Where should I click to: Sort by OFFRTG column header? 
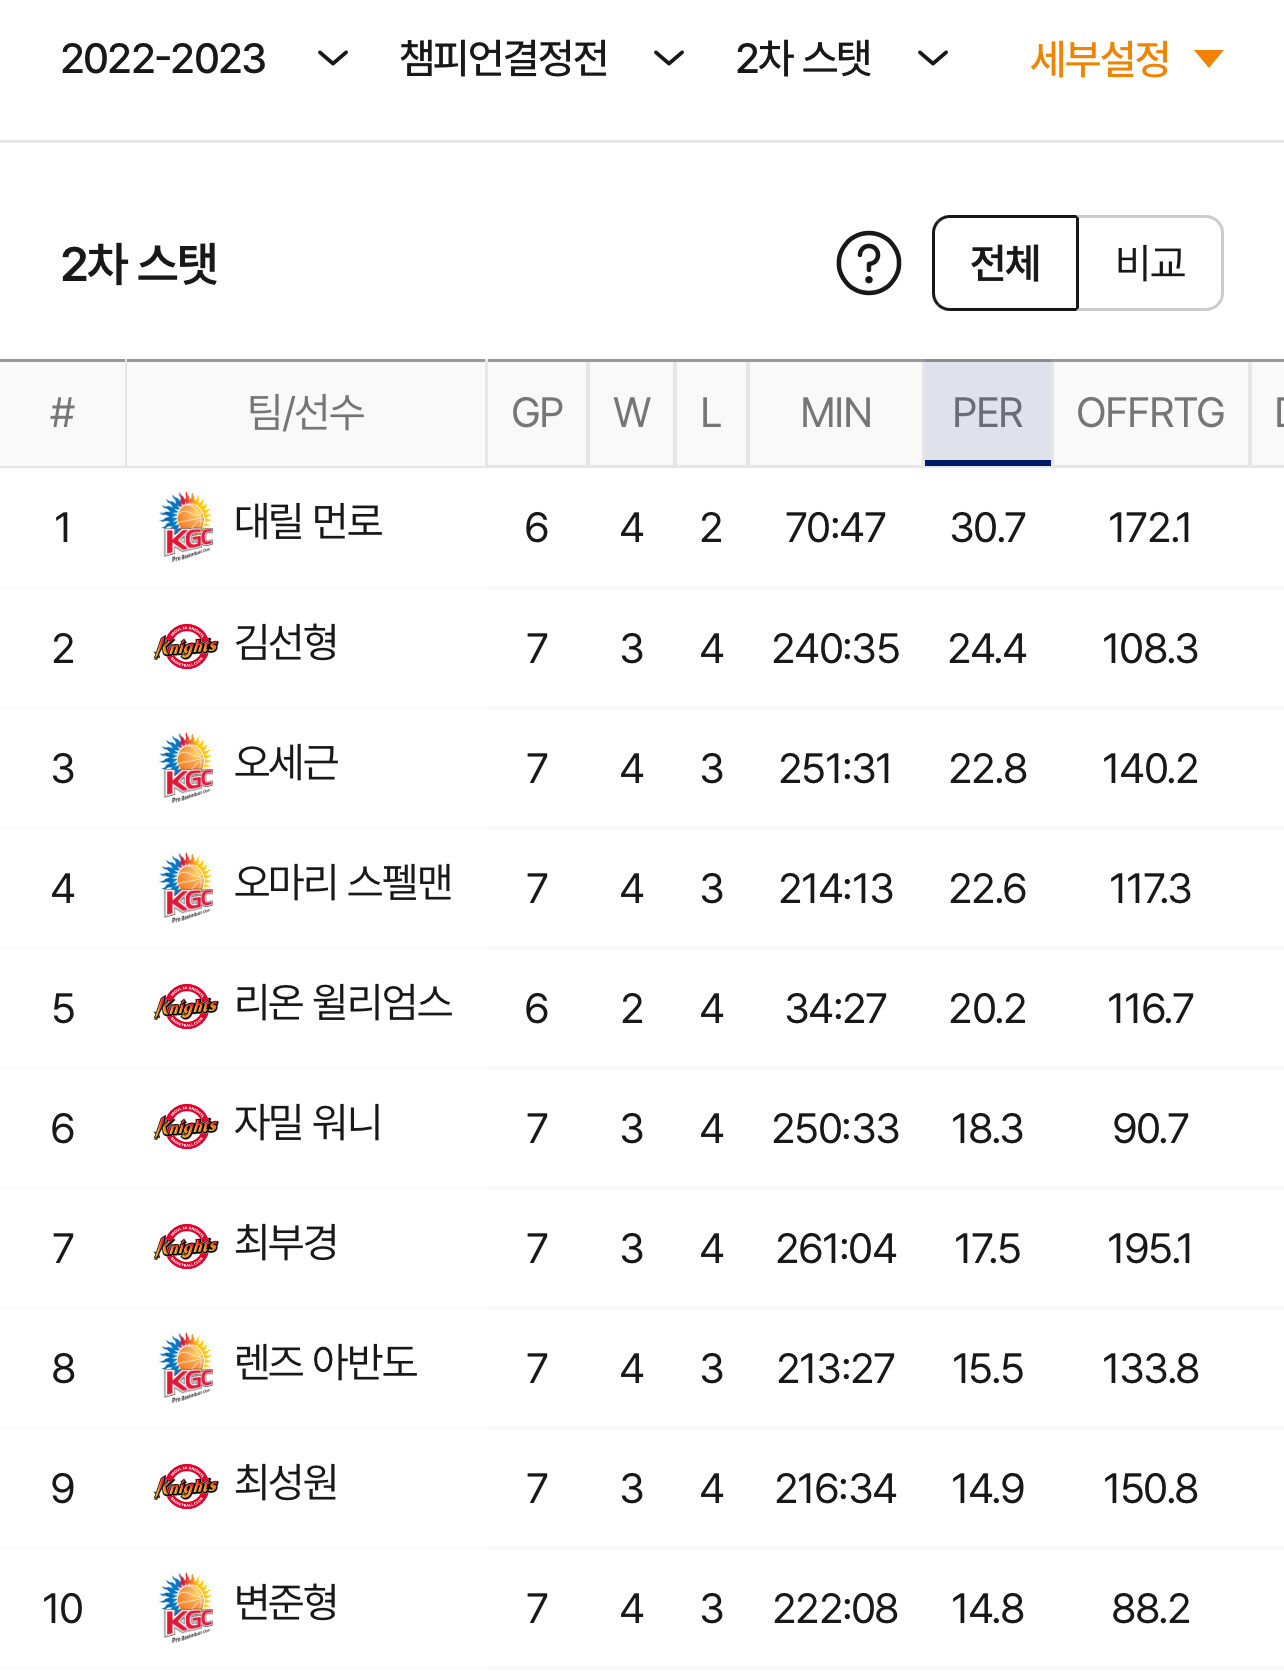pos(1150,413)
